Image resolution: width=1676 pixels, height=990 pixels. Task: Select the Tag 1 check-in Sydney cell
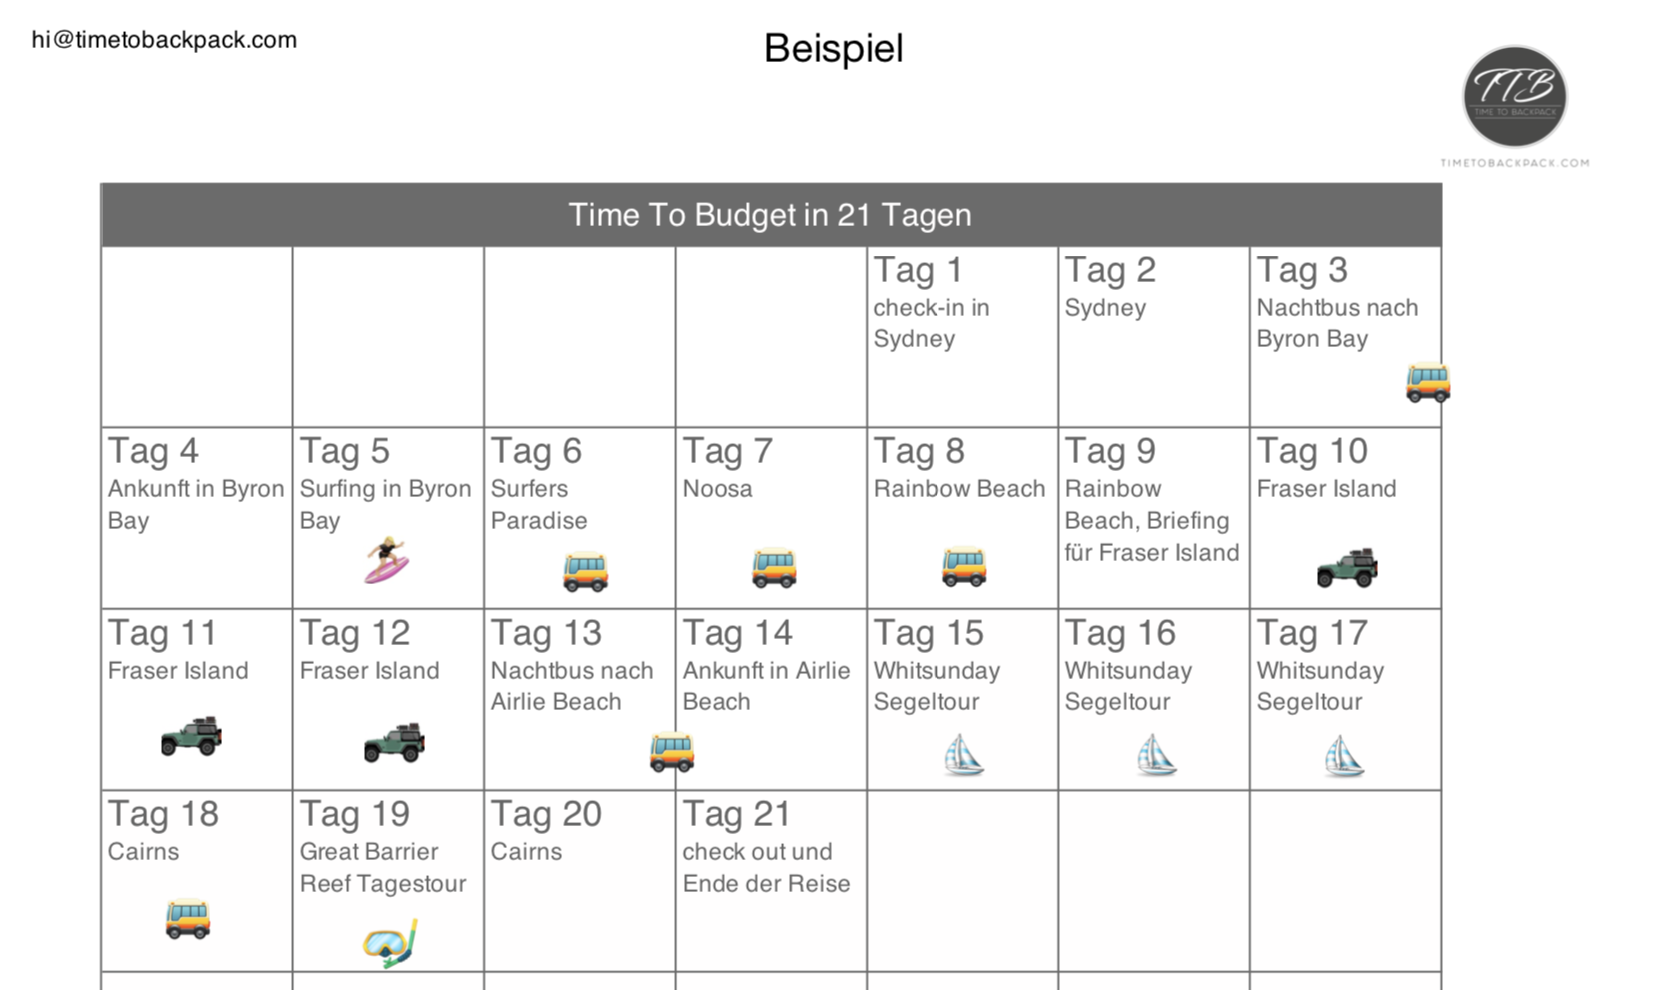(x=961, y=337)
